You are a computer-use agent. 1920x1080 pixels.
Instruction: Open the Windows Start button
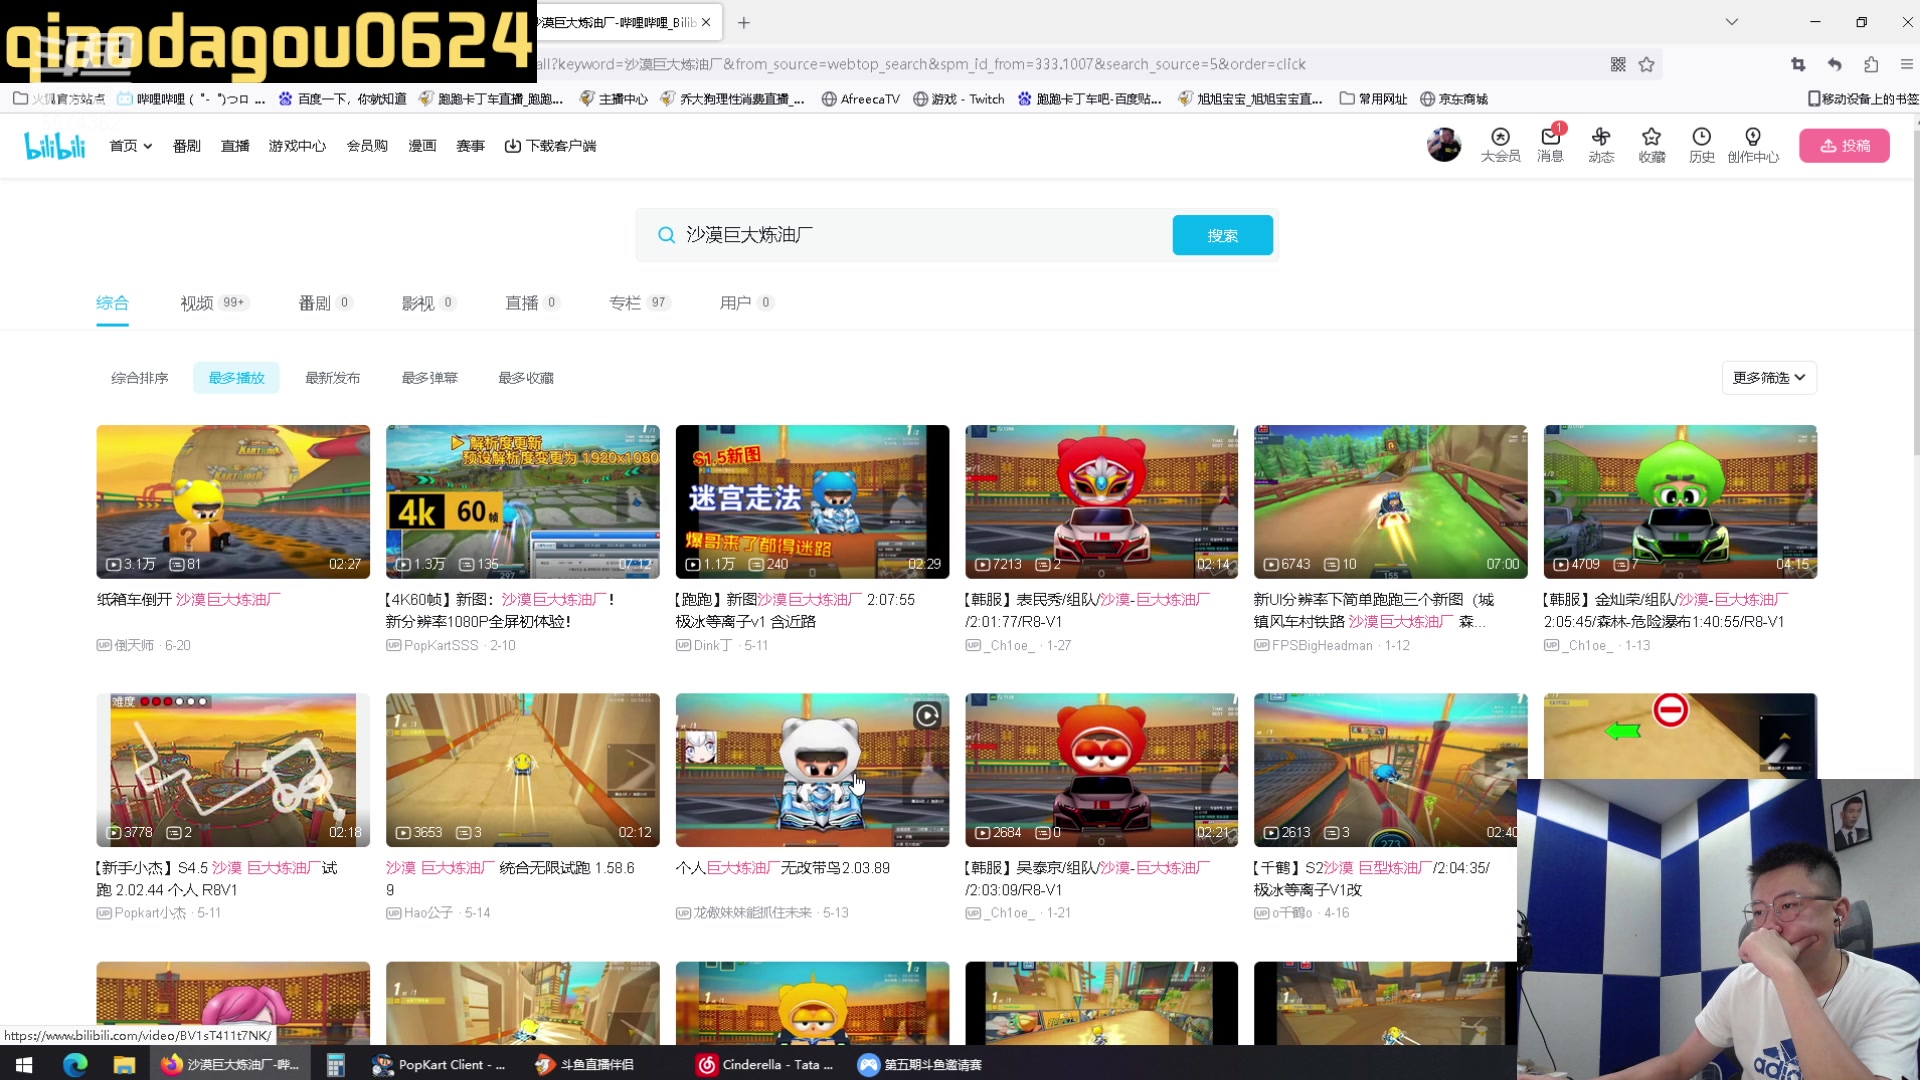24,1064
